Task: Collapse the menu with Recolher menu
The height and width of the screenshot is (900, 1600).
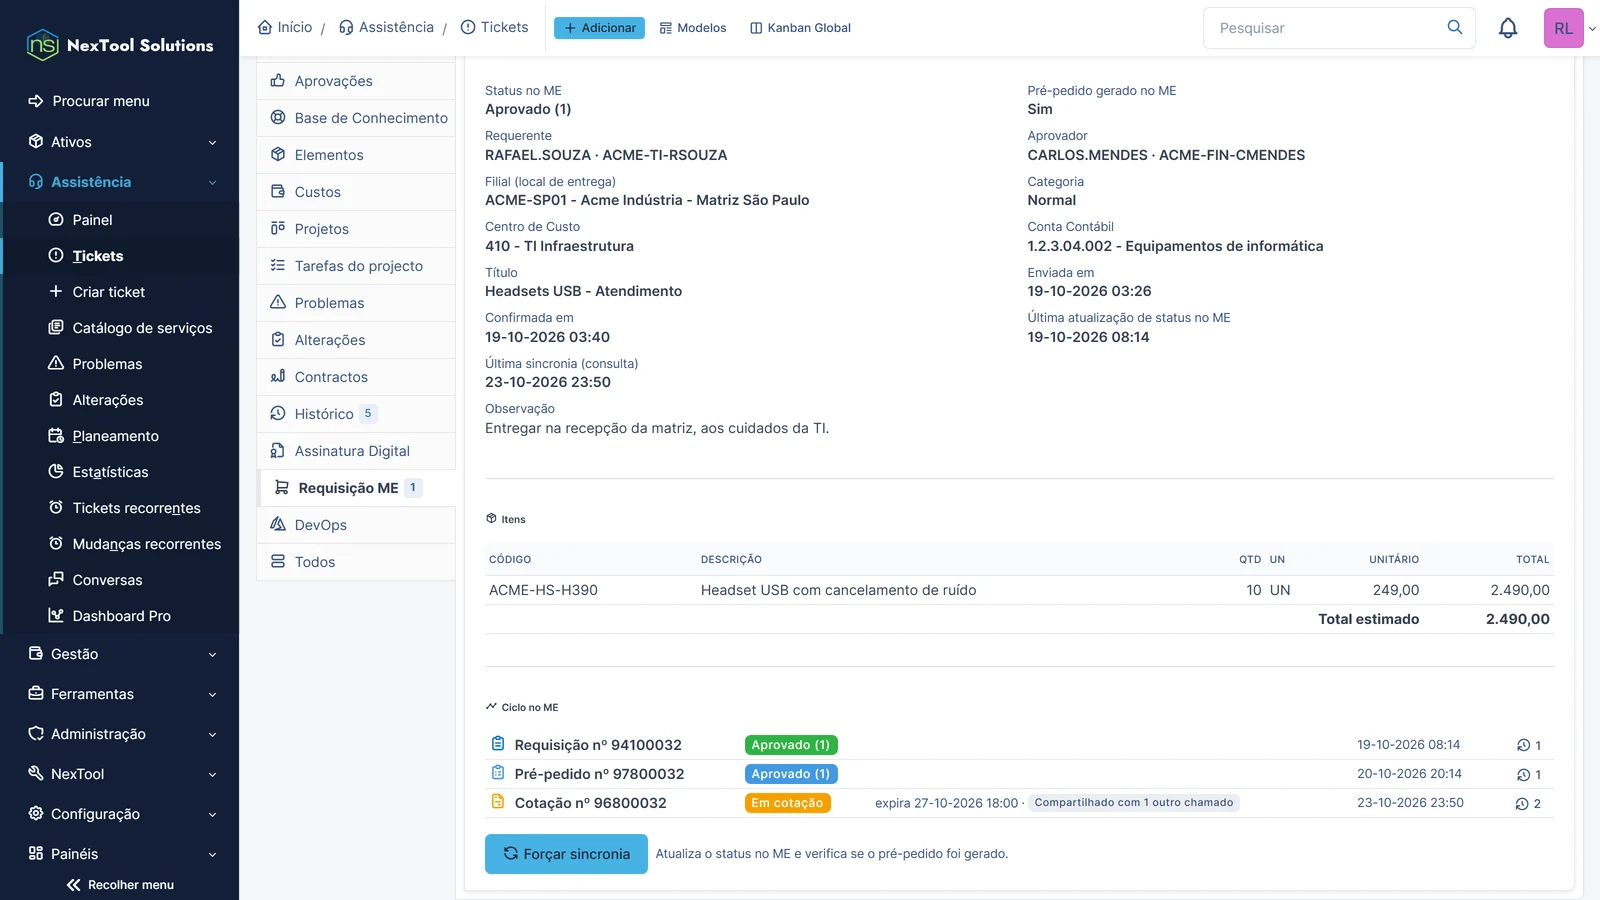Action: click(120, 884)
